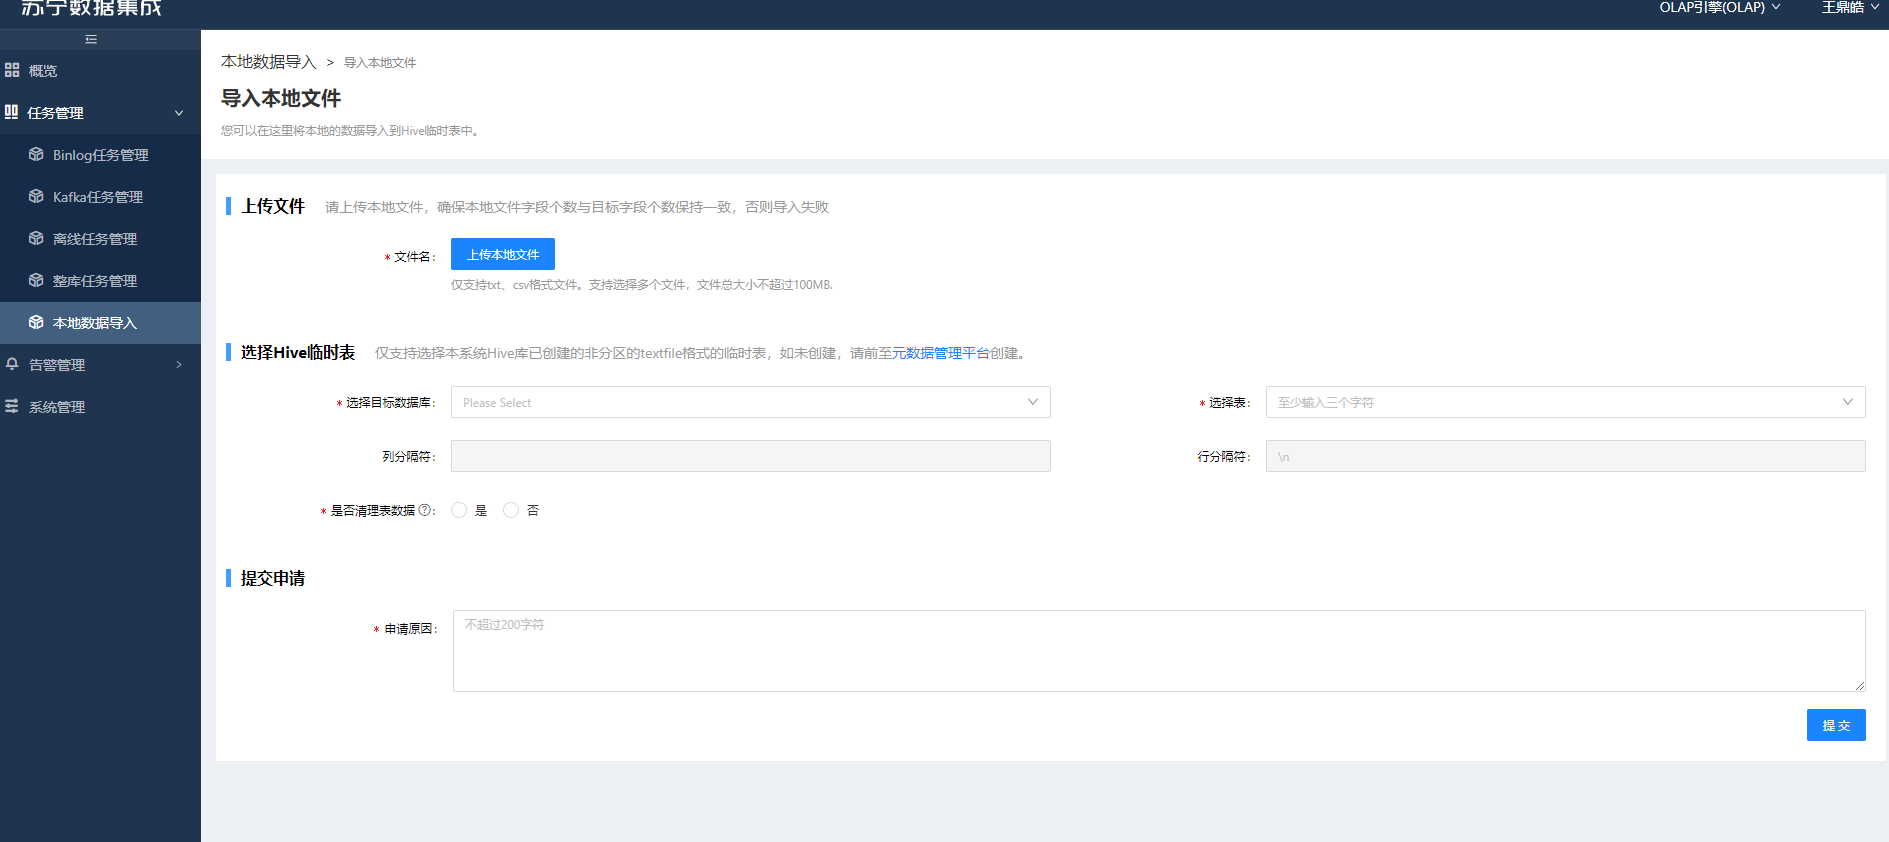Click the cube icon beside Binlog任务管理
The height and width of the screenshot is (842, 1889).
tap(36, 154)
